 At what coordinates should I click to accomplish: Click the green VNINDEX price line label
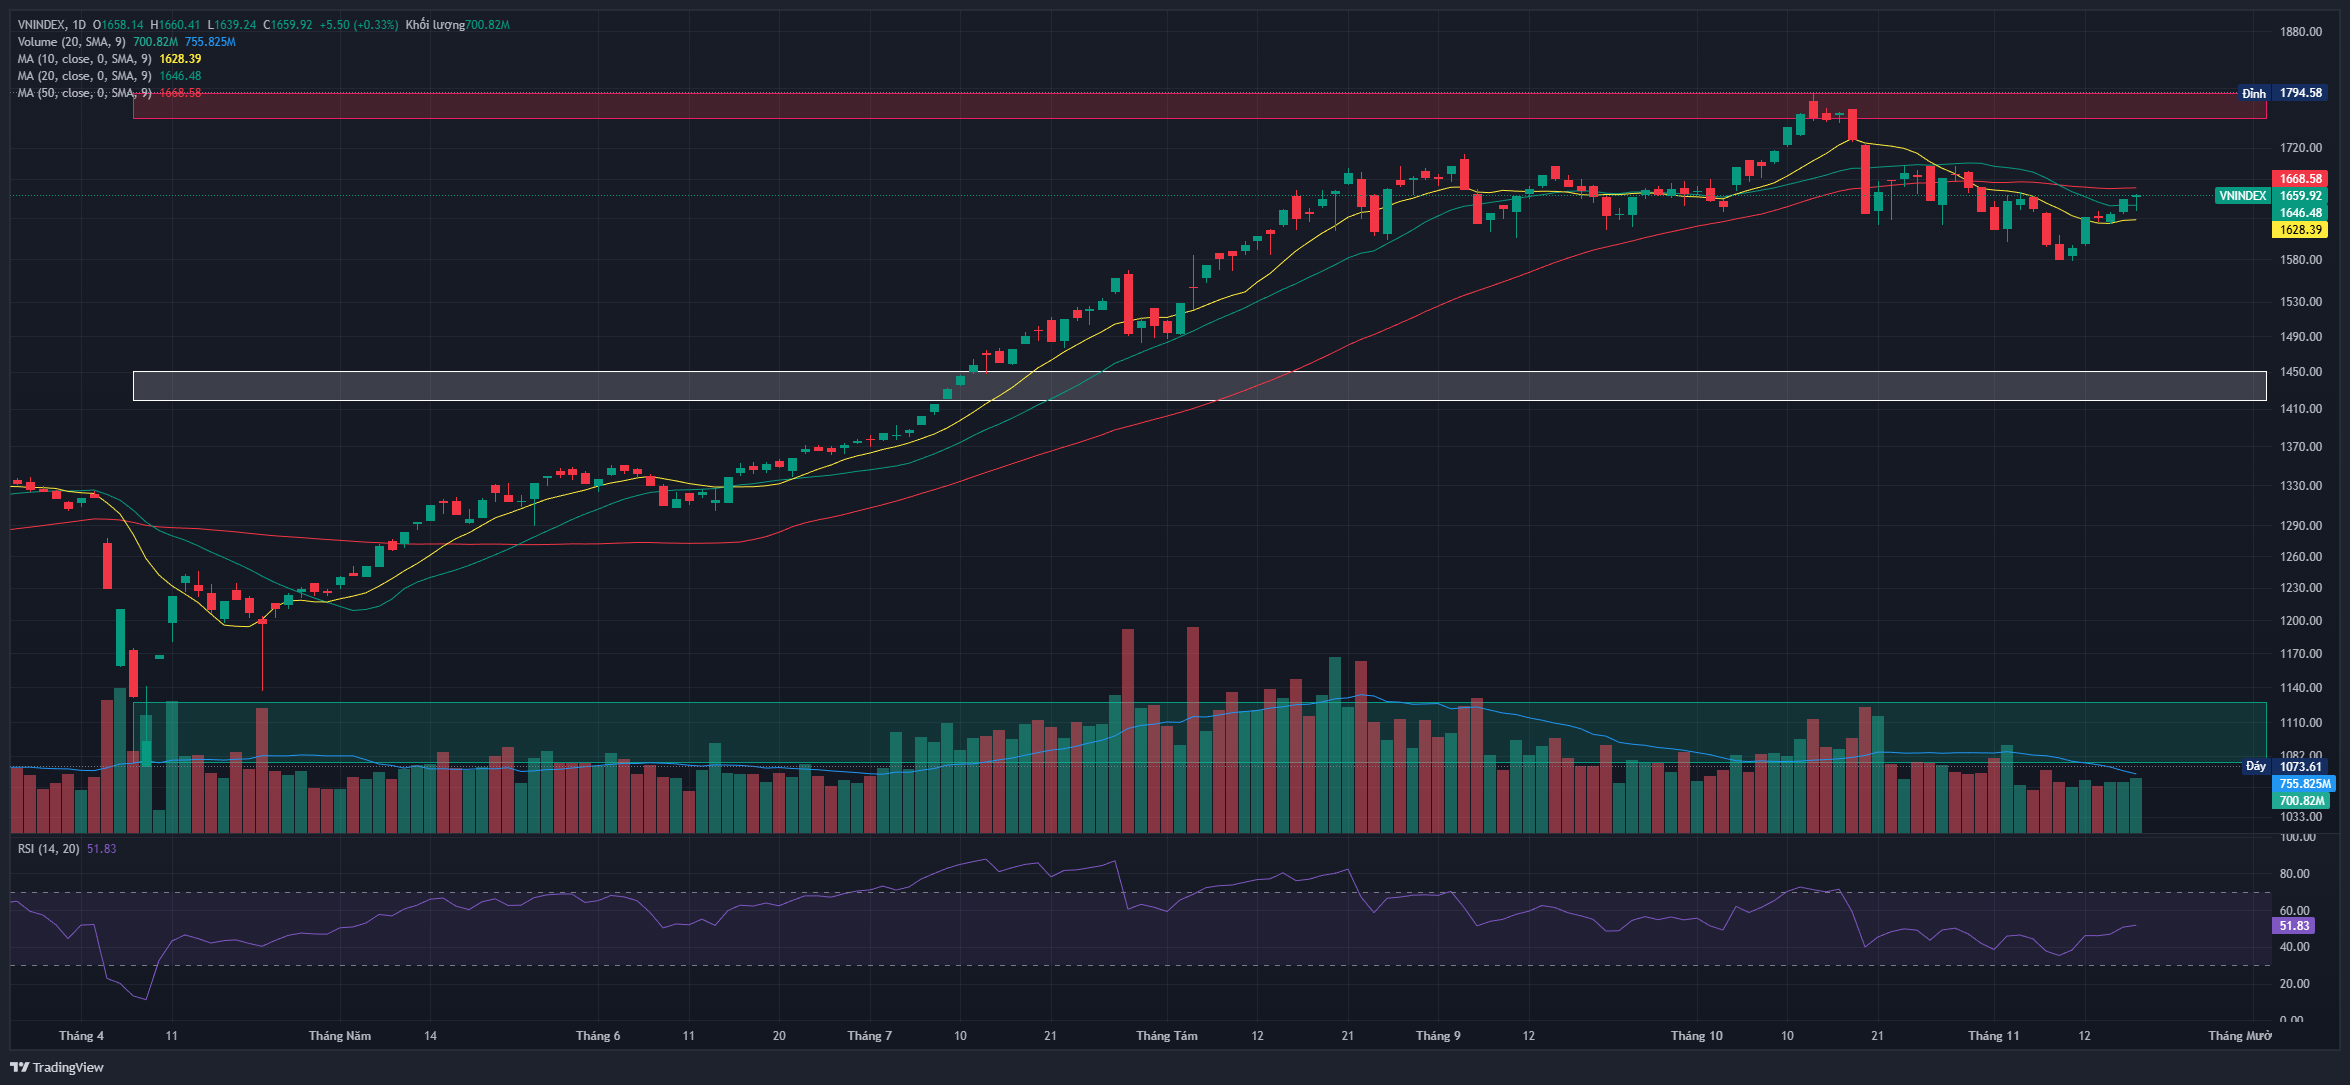click(x=2243, y=196)
